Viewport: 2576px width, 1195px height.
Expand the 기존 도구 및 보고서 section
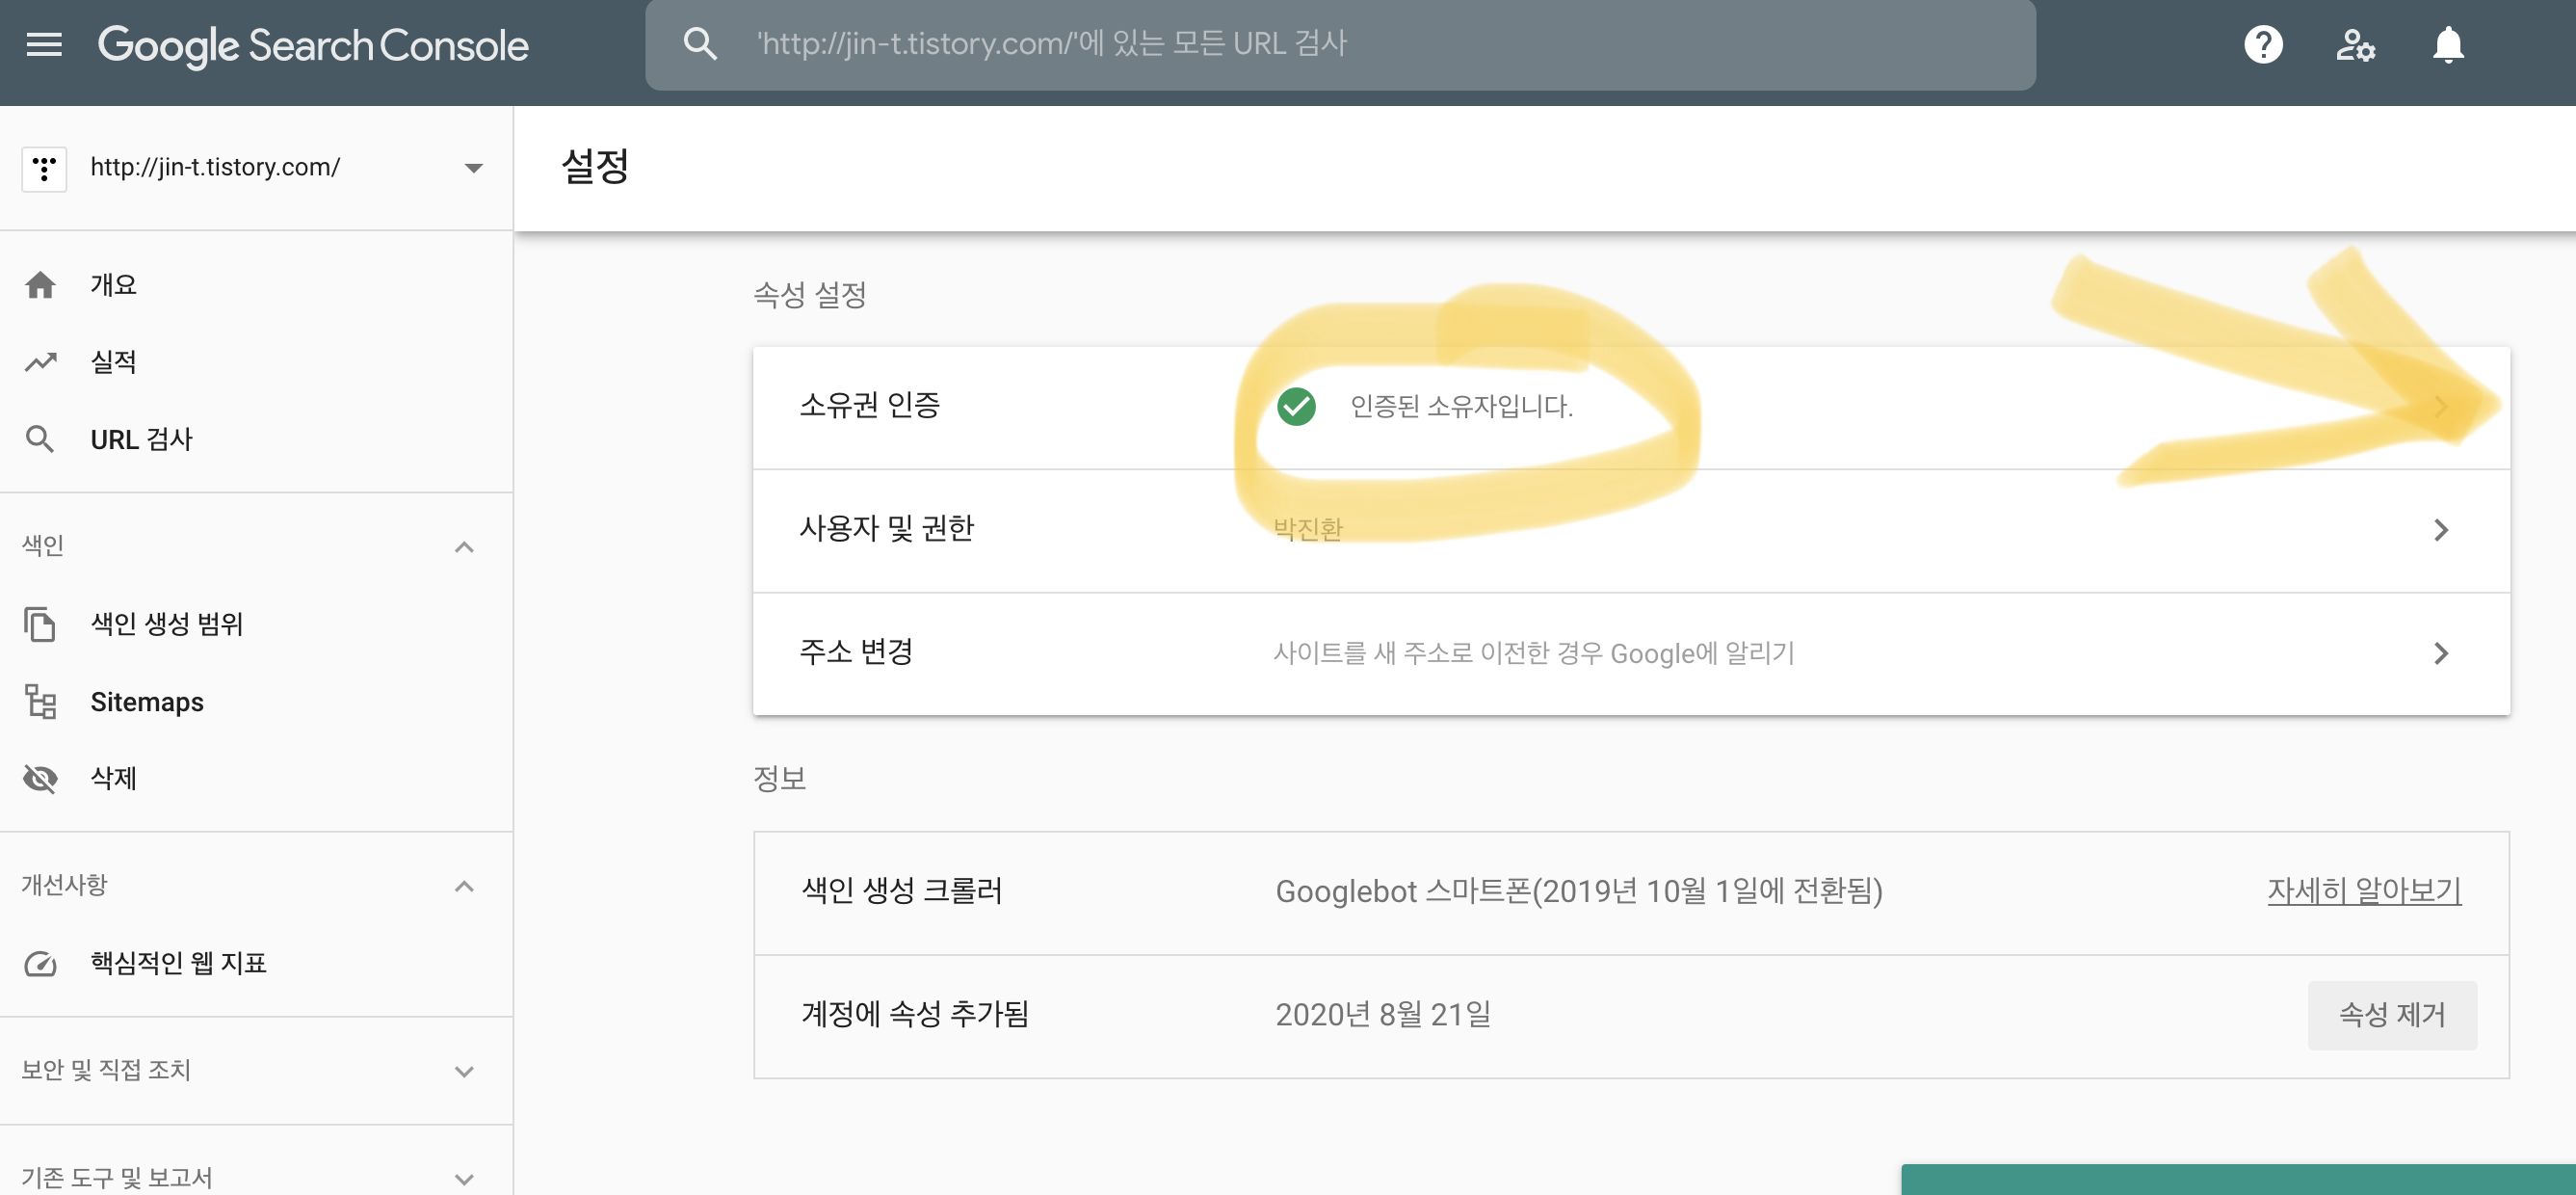464,1179
